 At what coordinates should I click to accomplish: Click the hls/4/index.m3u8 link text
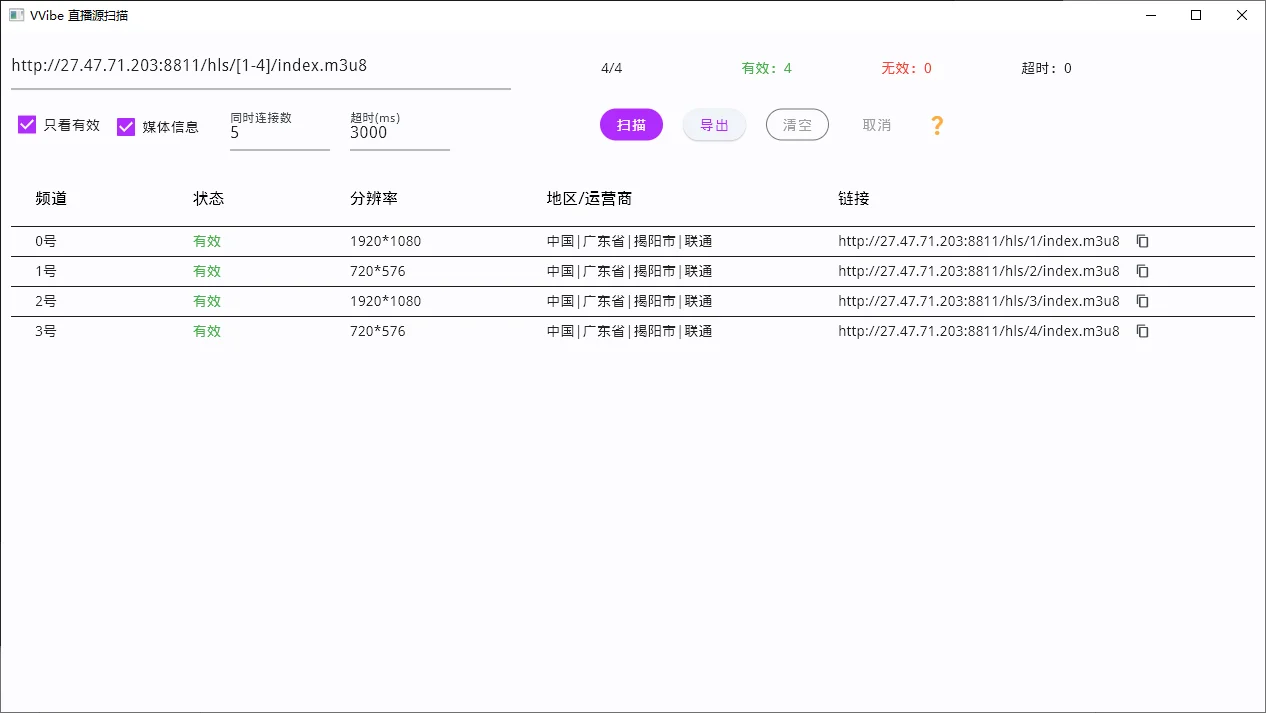click(x=979, y=331)
